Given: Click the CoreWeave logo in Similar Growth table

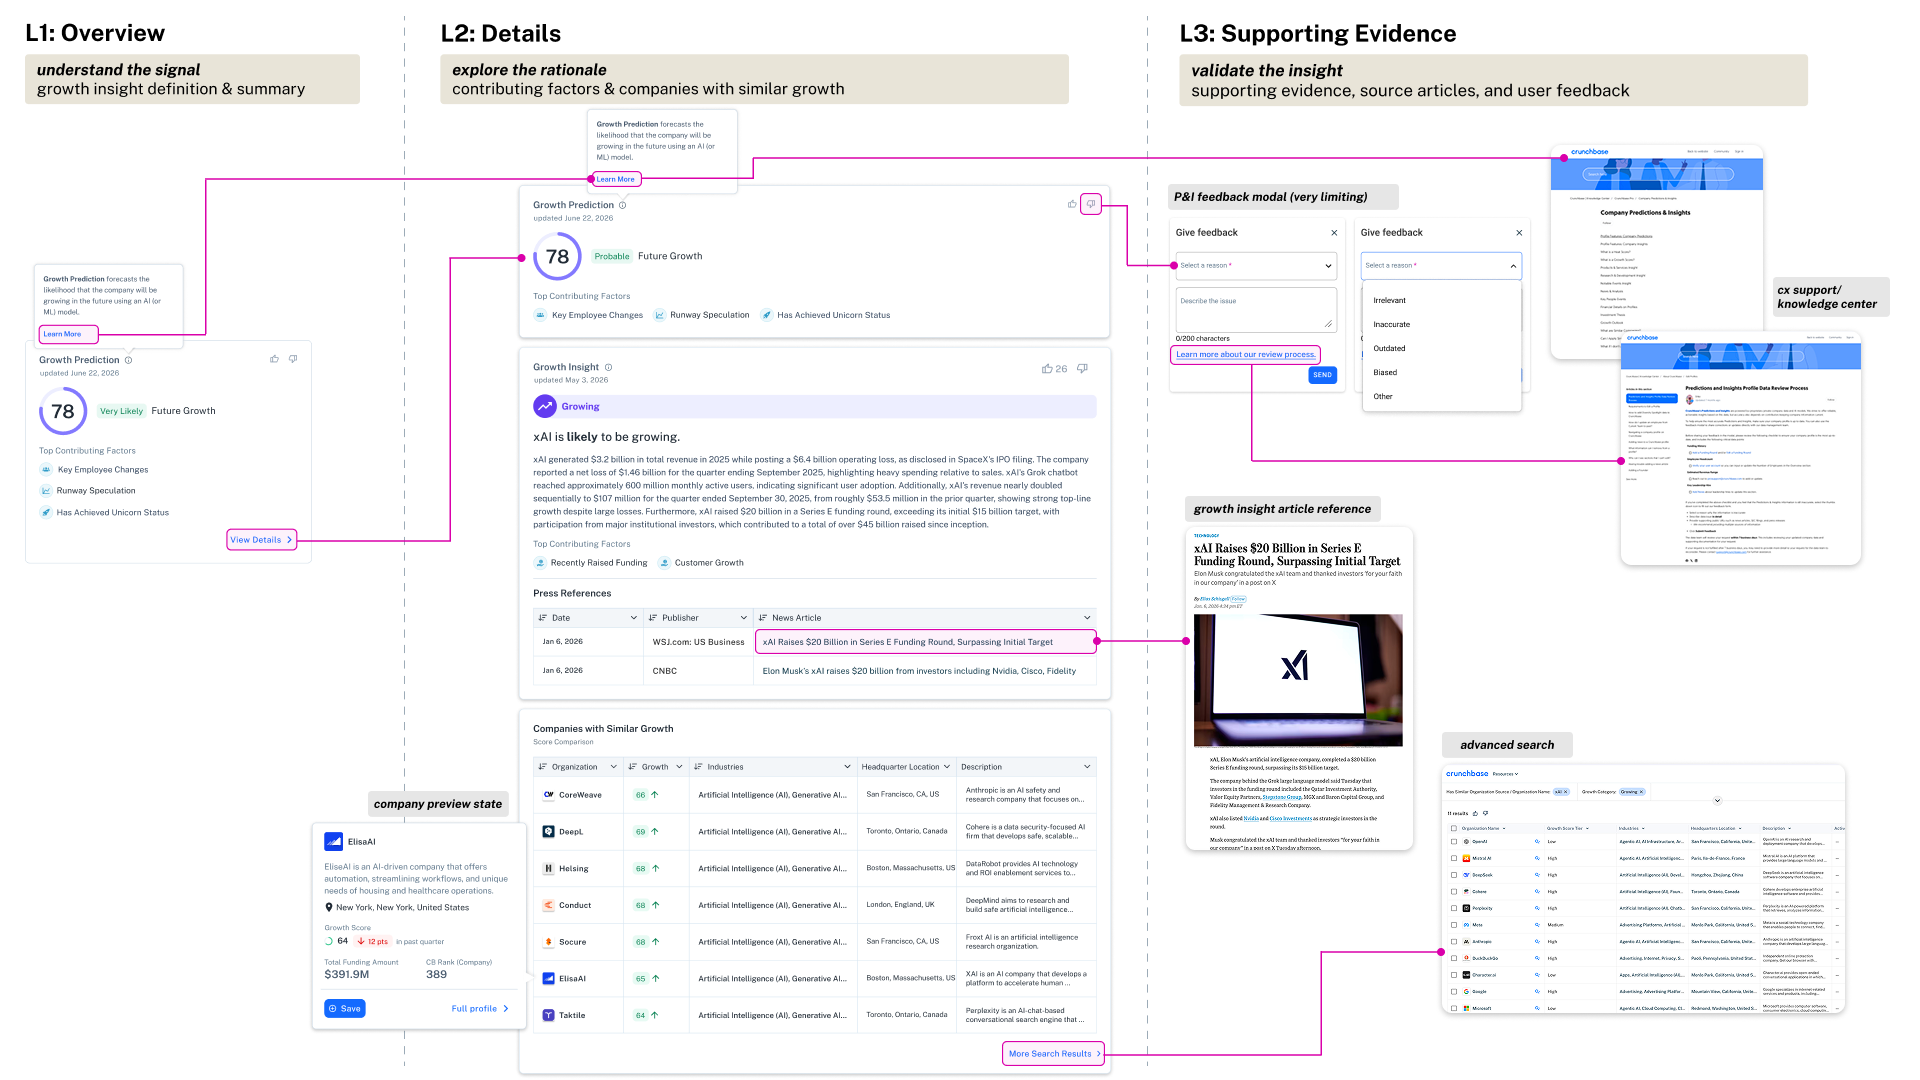Looking at the screenshot, I should [x=548, y=795].
